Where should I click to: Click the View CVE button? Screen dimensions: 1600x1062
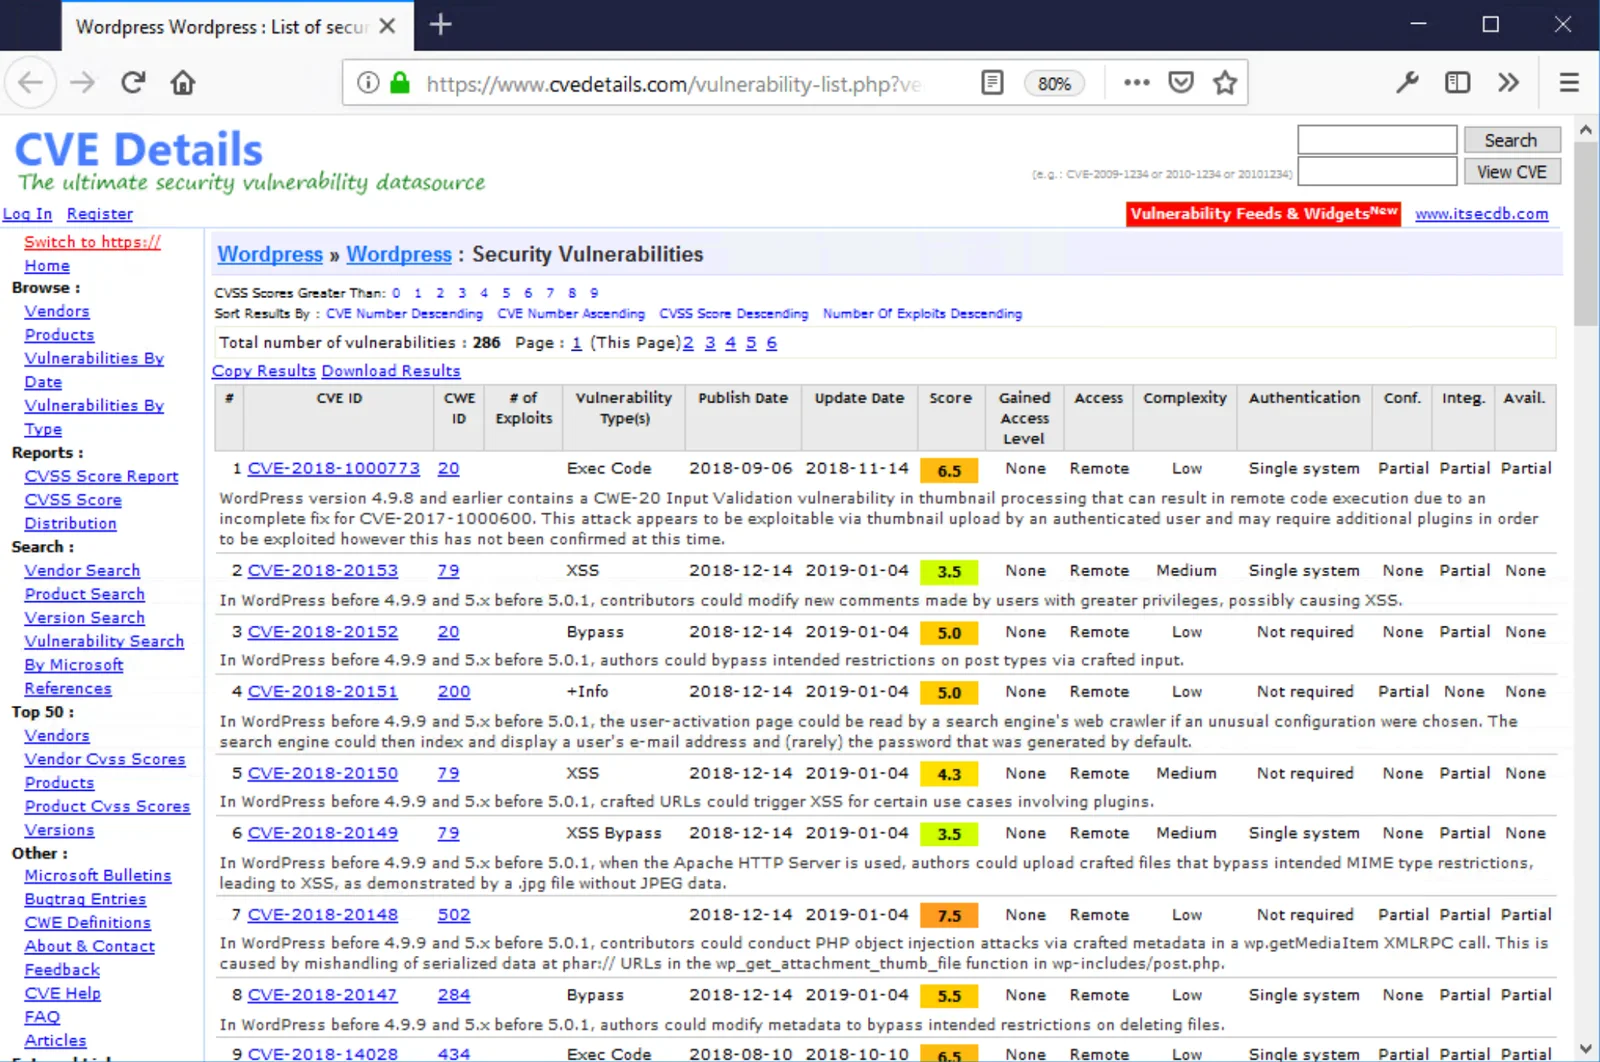point(1512,172)
